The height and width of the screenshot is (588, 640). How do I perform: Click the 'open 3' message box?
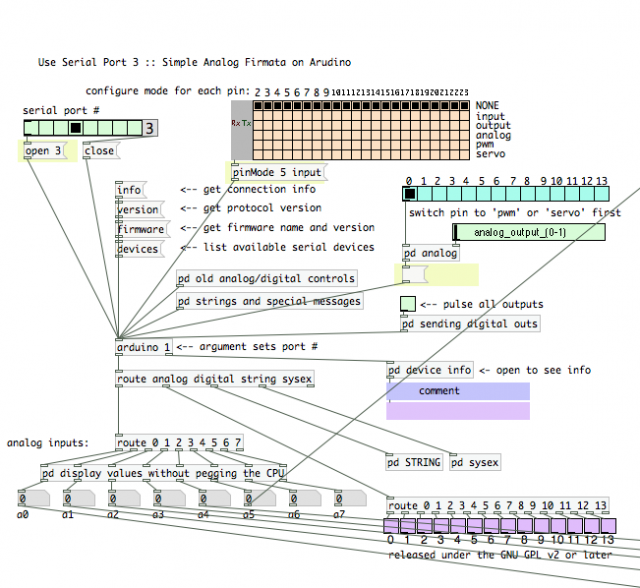point(44,151)
